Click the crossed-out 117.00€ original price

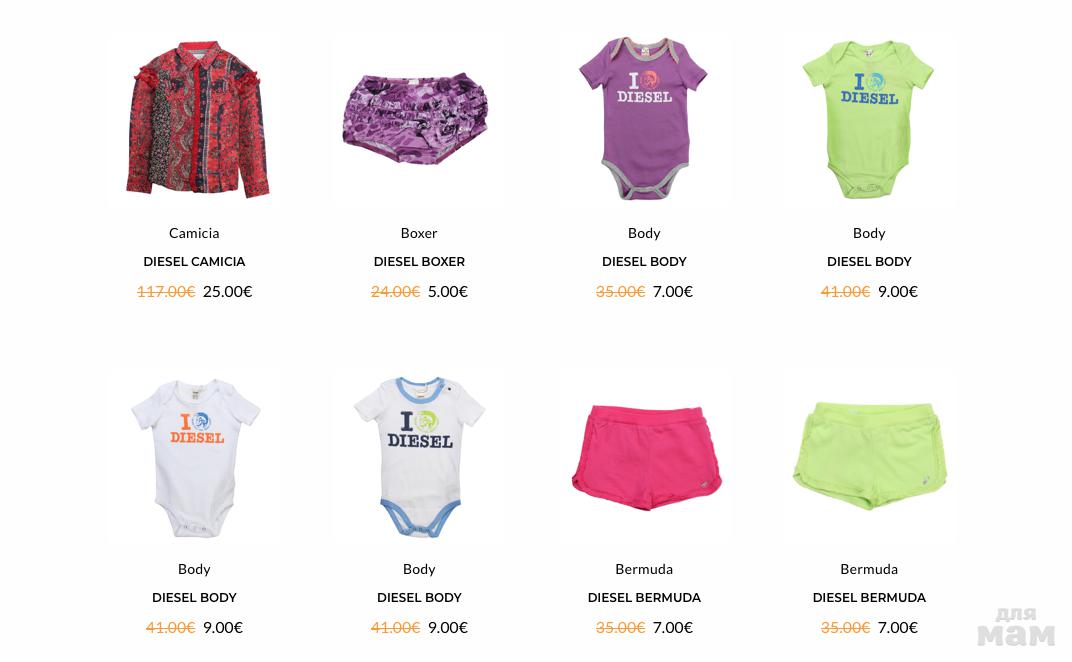pos(166,291)
